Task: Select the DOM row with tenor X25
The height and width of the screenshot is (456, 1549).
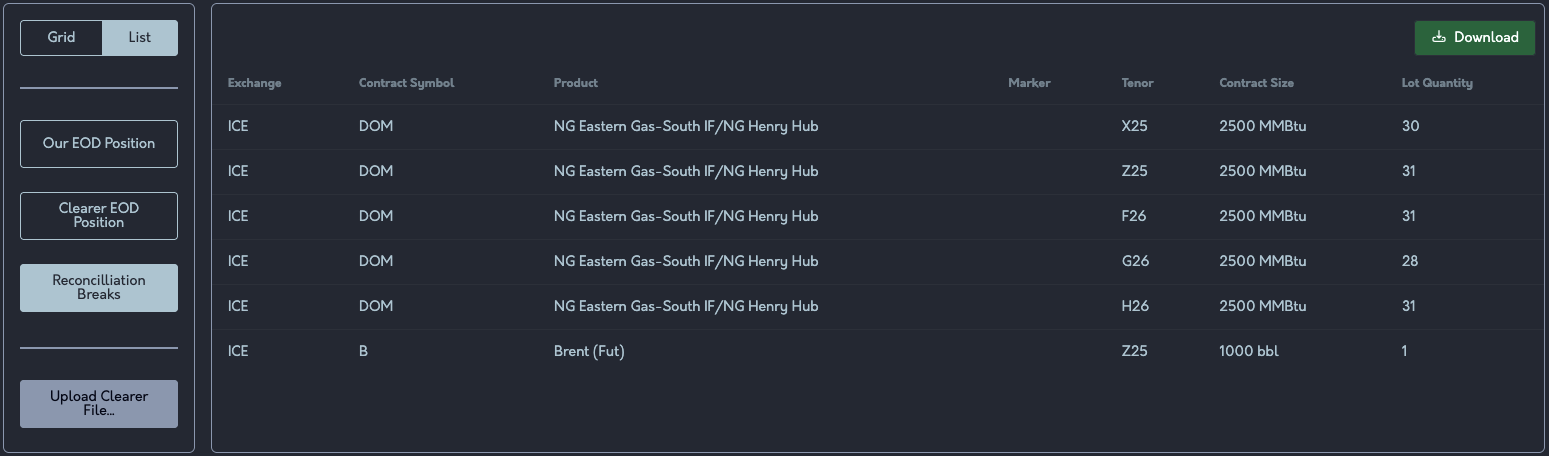Action: pyautogui.click(x=686, y=127)
